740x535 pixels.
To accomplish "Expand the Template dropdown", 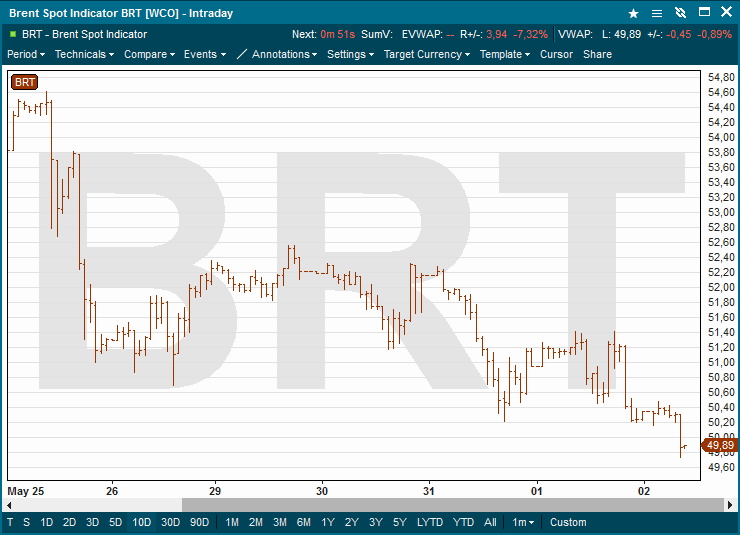I will tap(505, 54).
